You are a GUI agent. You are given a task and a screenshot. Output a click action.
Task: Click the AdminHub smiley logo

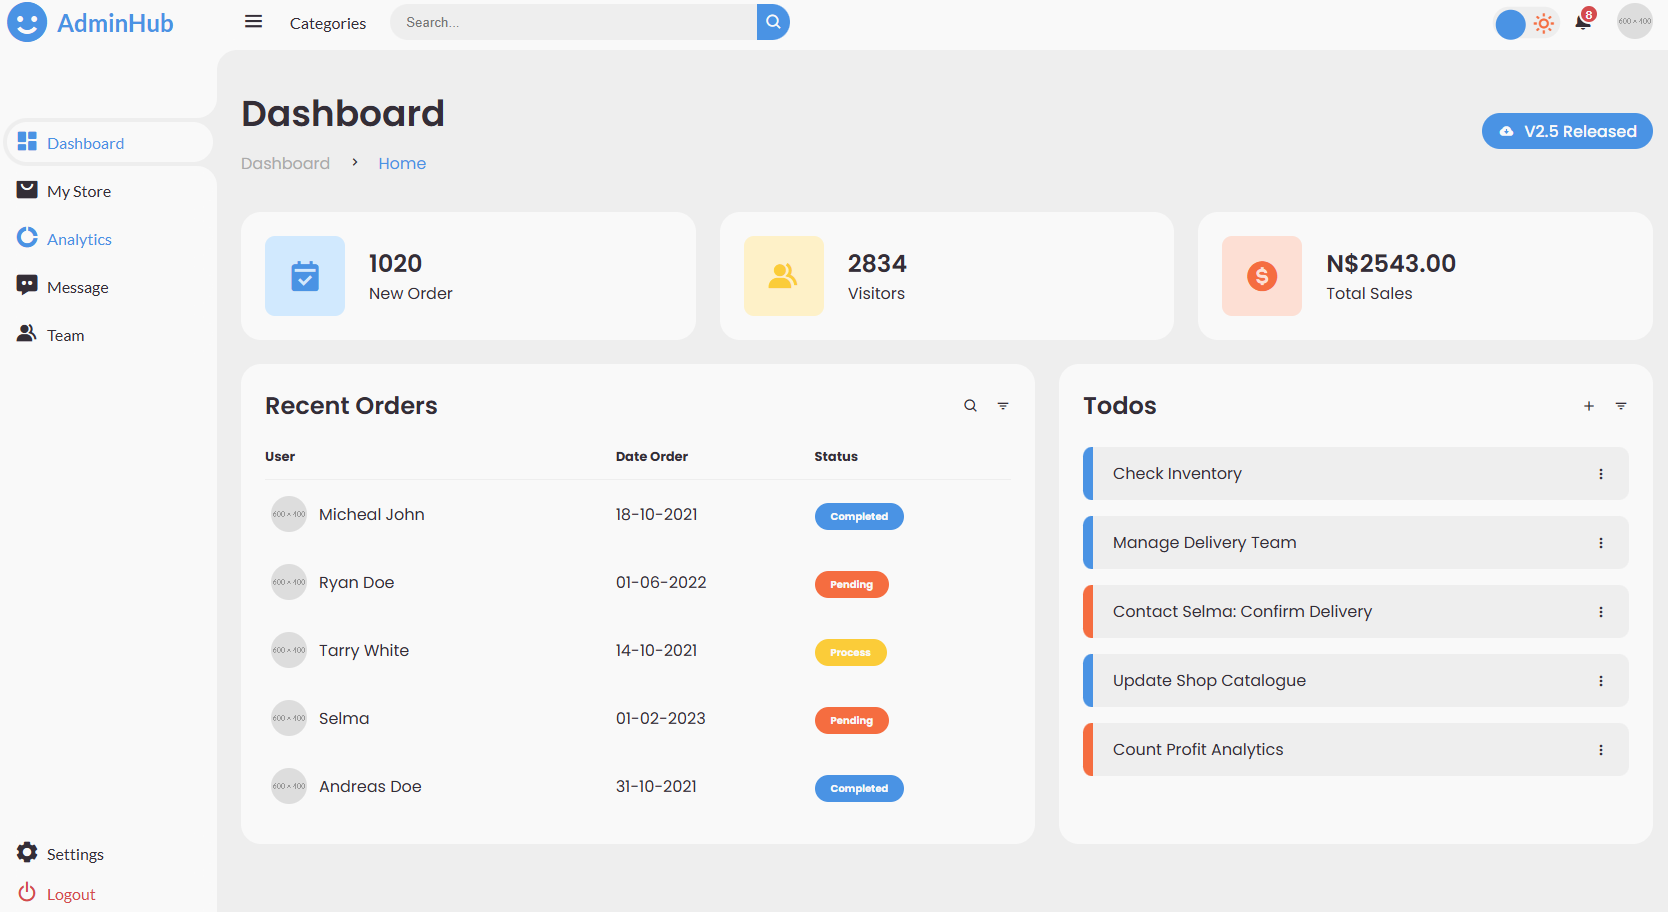point(27,22)
